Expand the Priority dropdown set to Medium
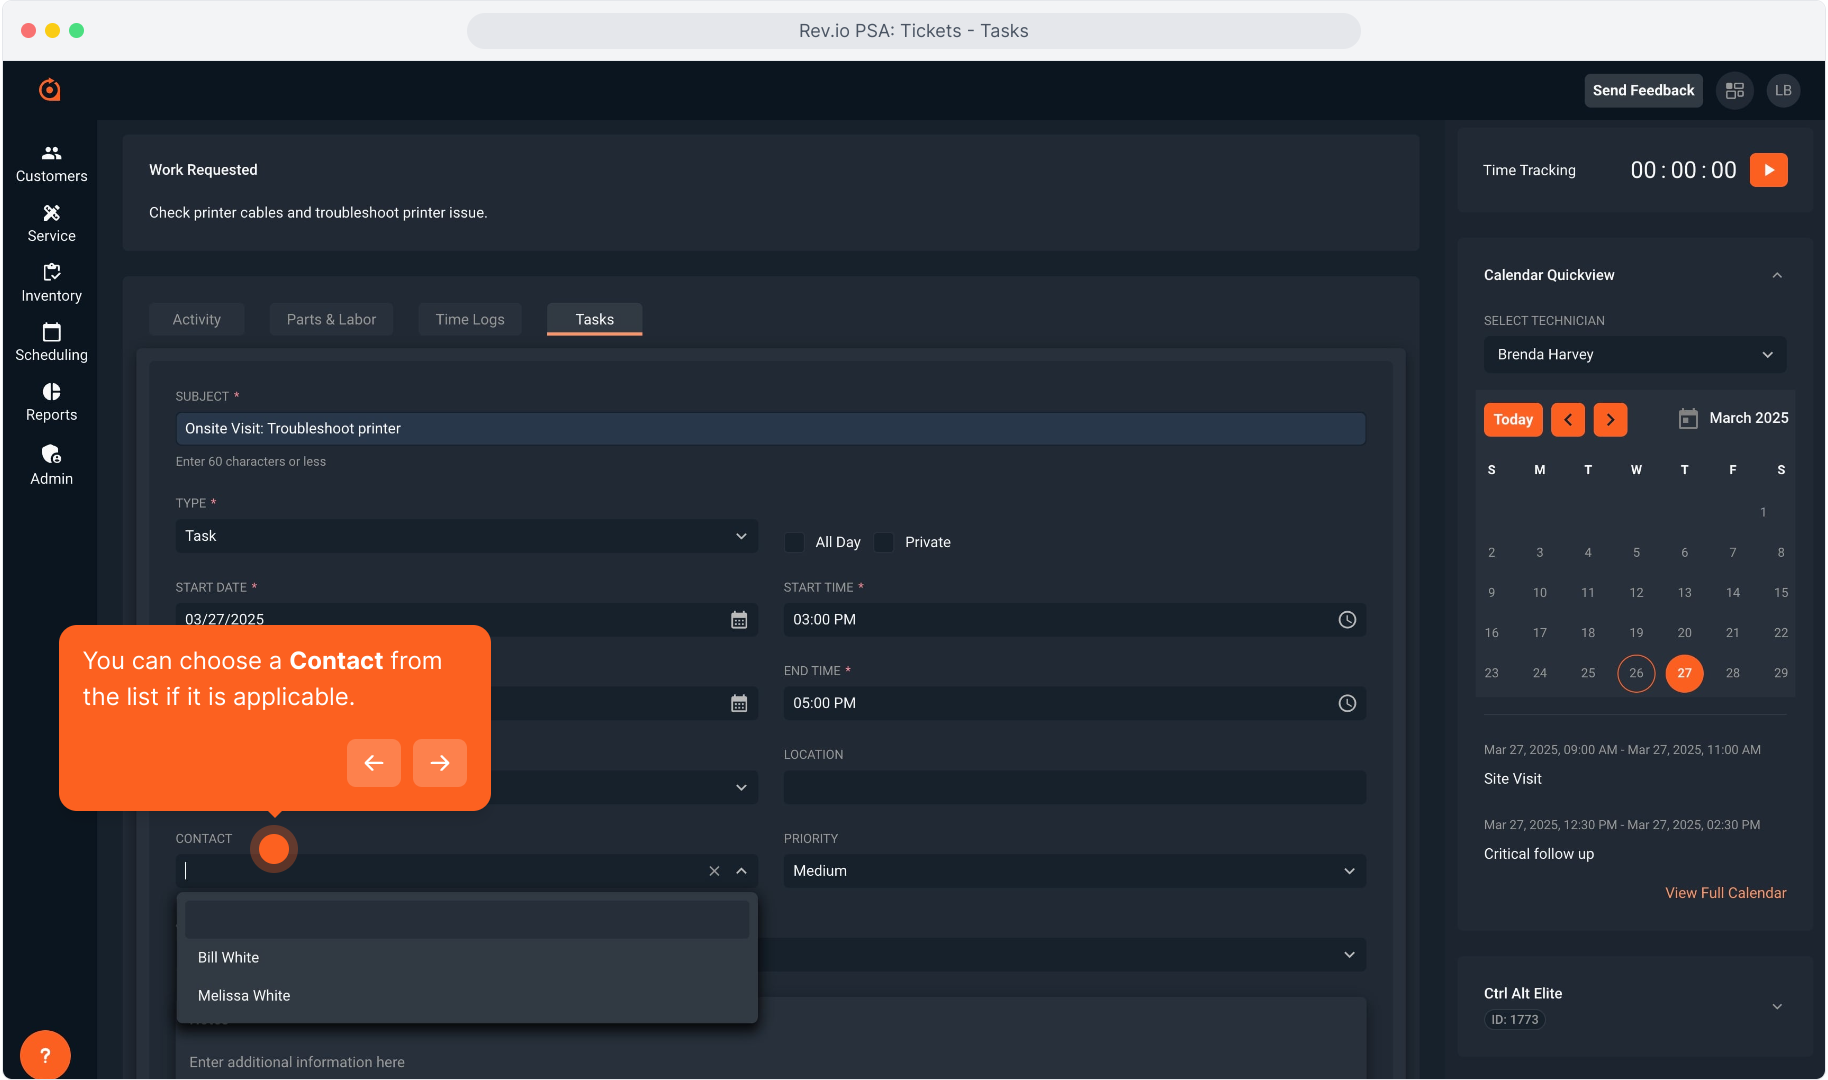The width and height of the screenshot is (1828, 1080). pos(1074,871)
